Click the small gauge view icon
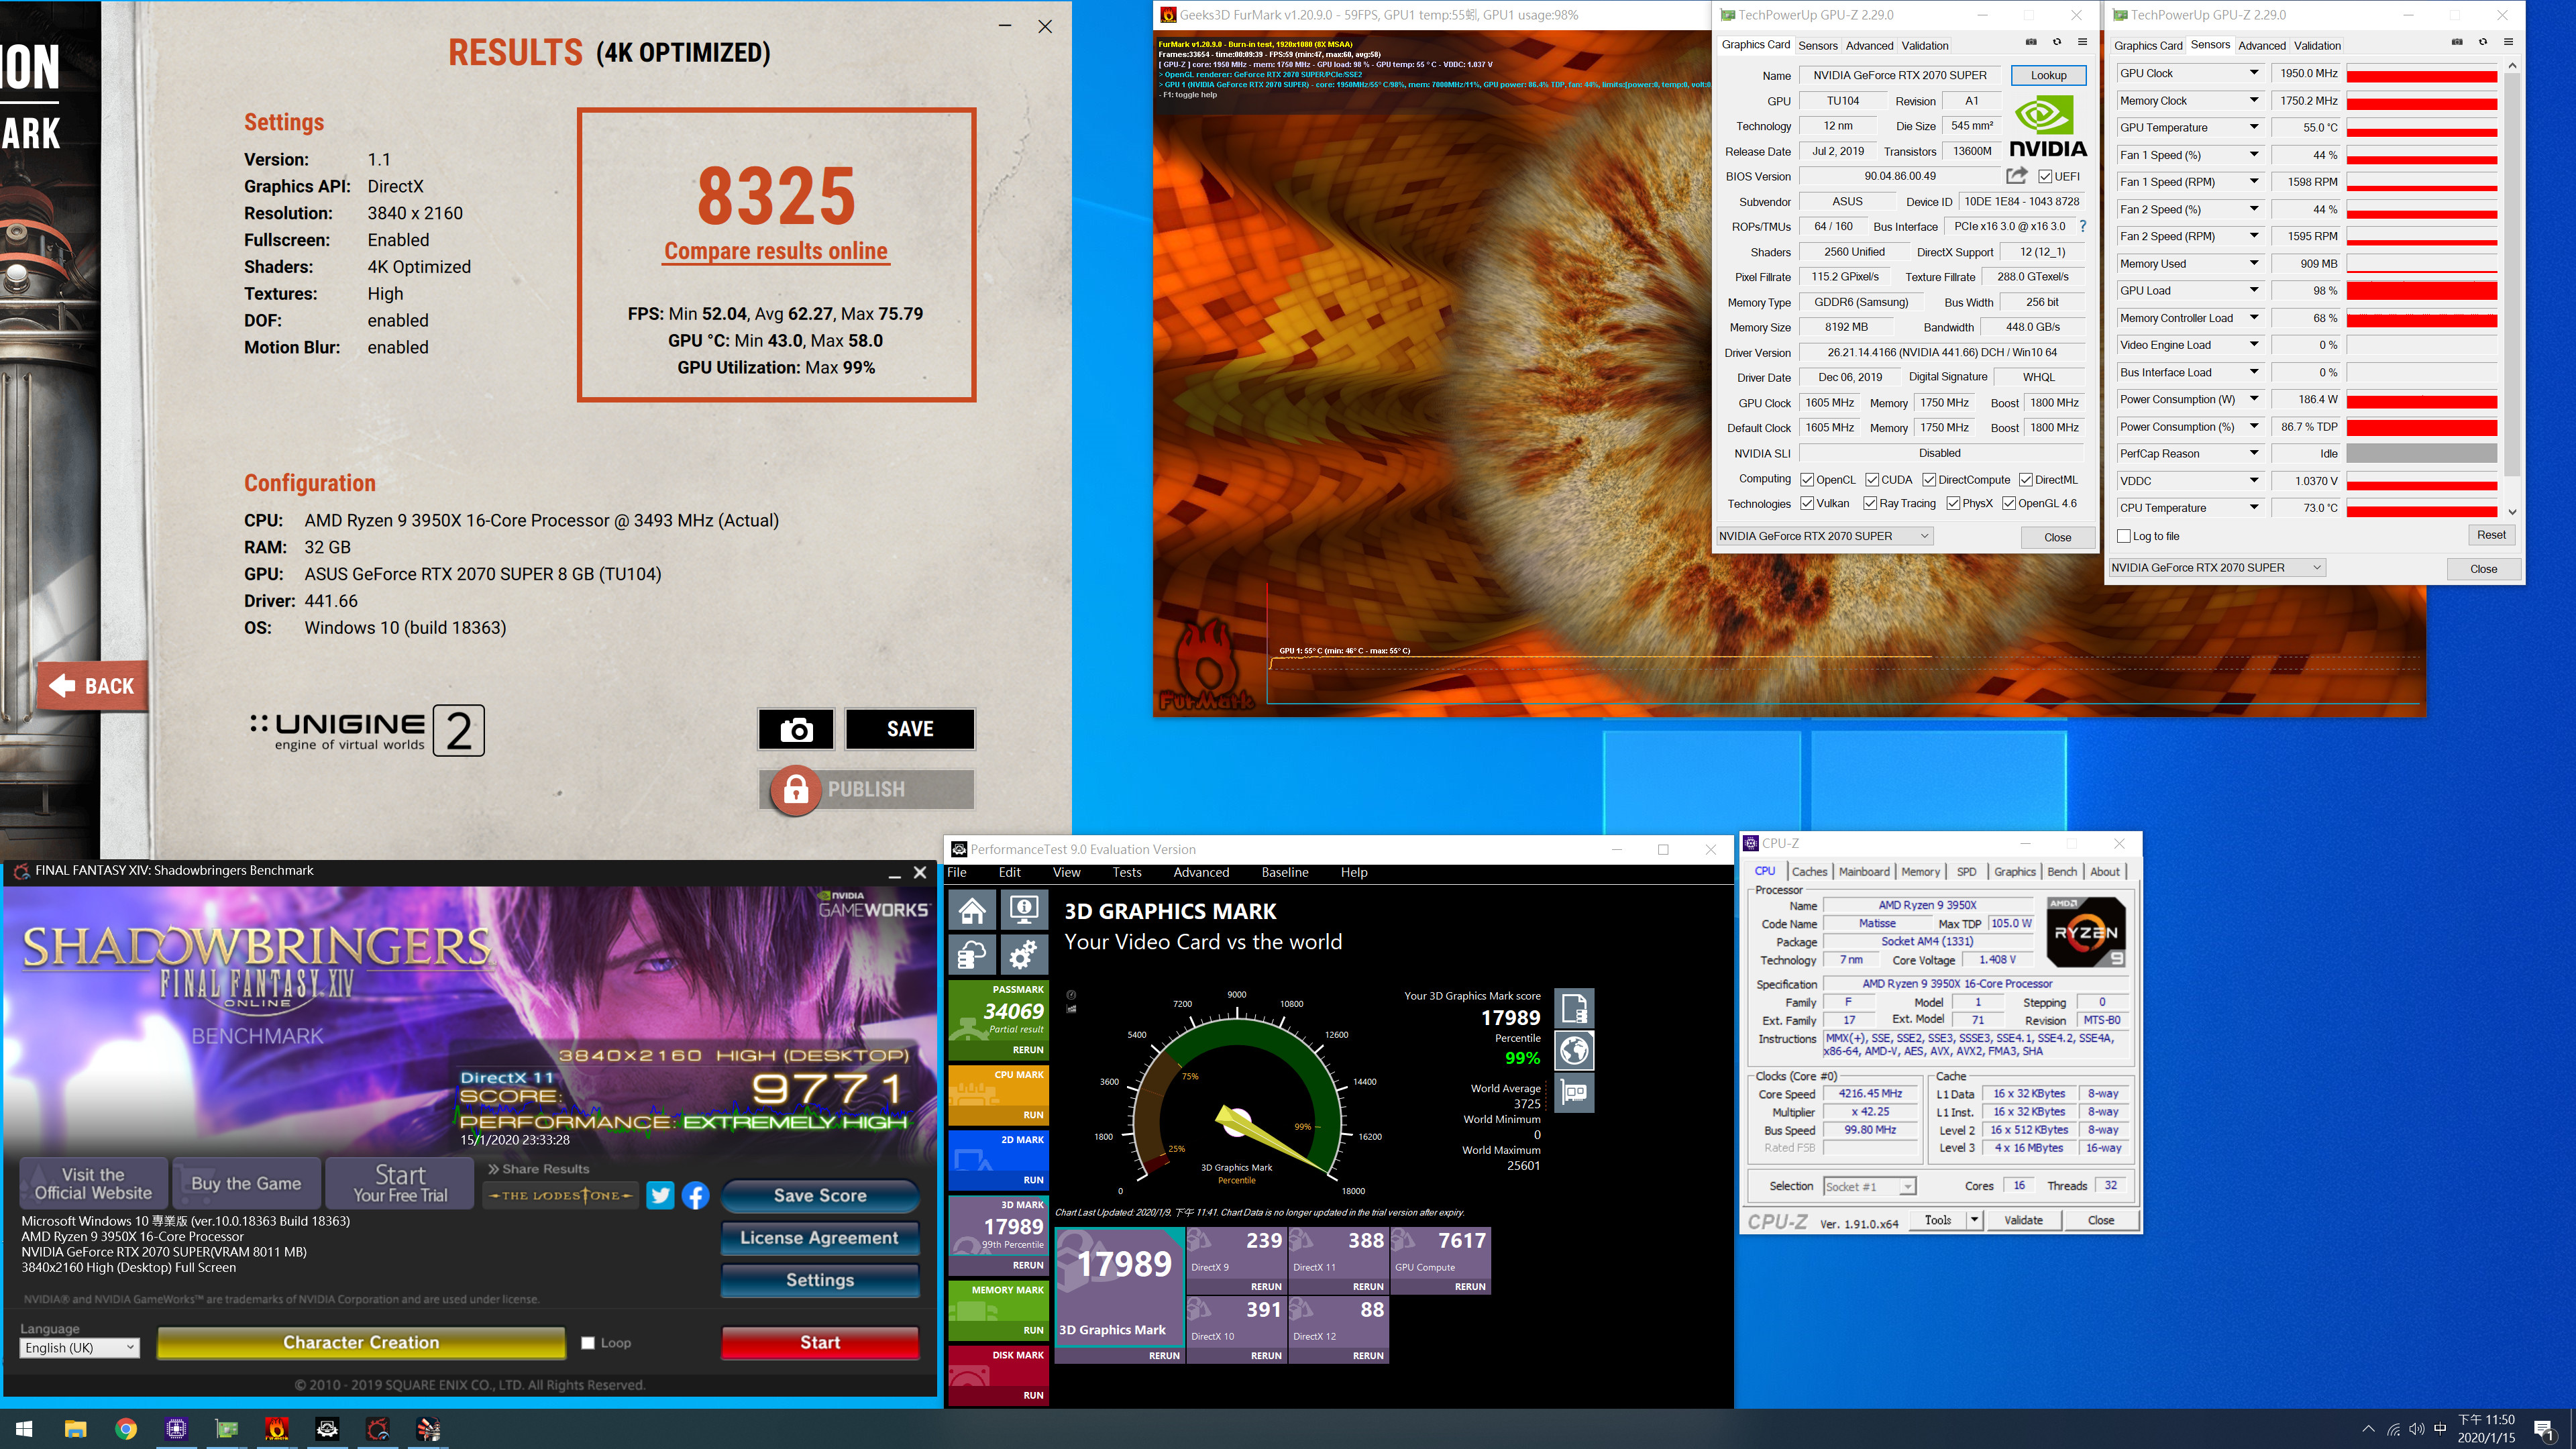Image resolution: width=2576 pixels, height=1449 pixels. point(1071,995)
